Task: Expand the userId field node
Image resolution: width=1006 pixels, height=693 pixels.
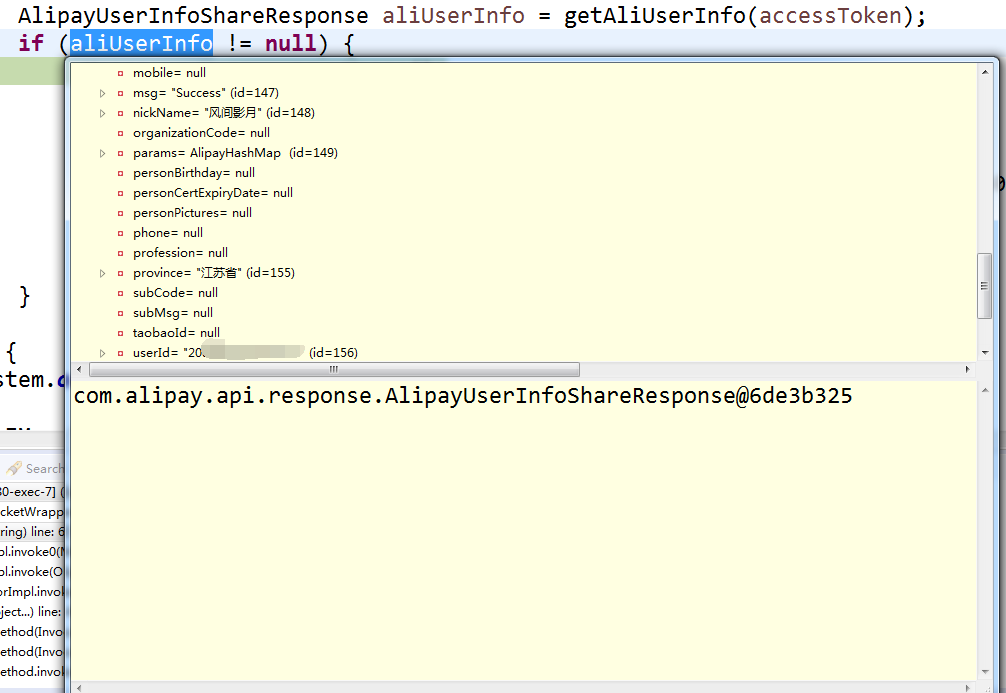Action: [103, 353]
